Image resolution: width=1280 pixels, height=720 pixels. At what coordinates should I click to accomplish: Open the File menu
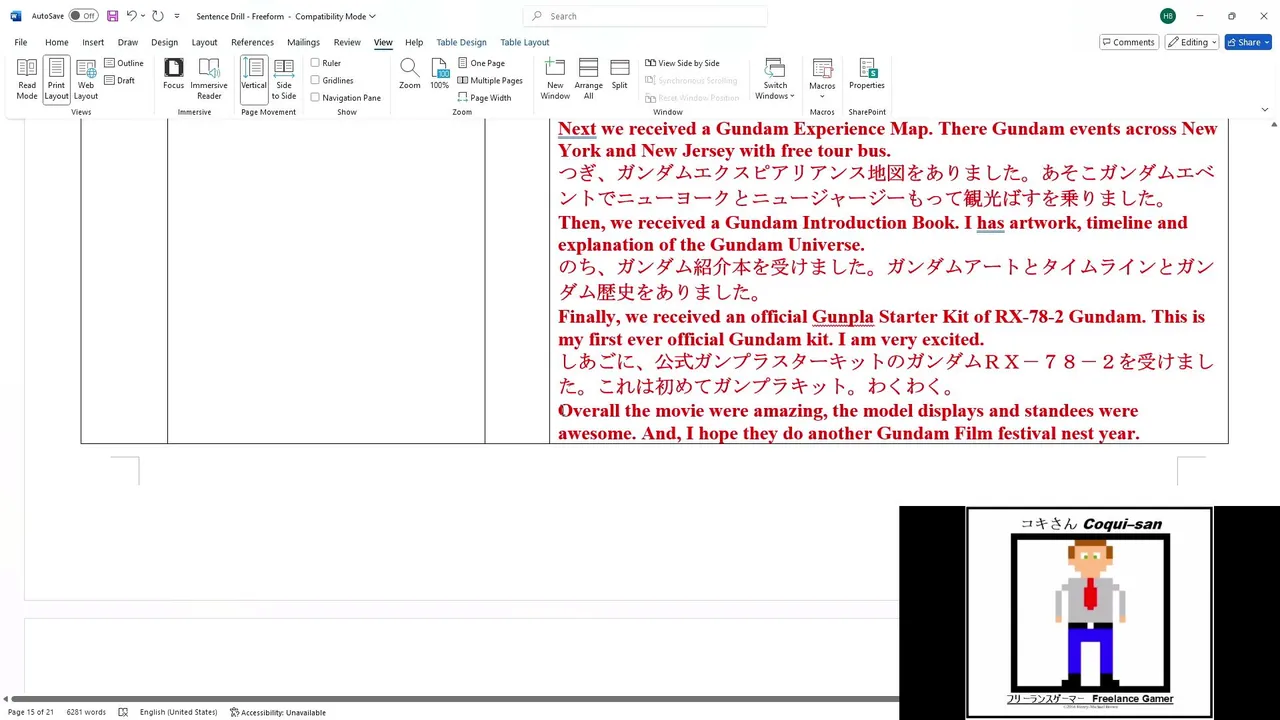20,42
